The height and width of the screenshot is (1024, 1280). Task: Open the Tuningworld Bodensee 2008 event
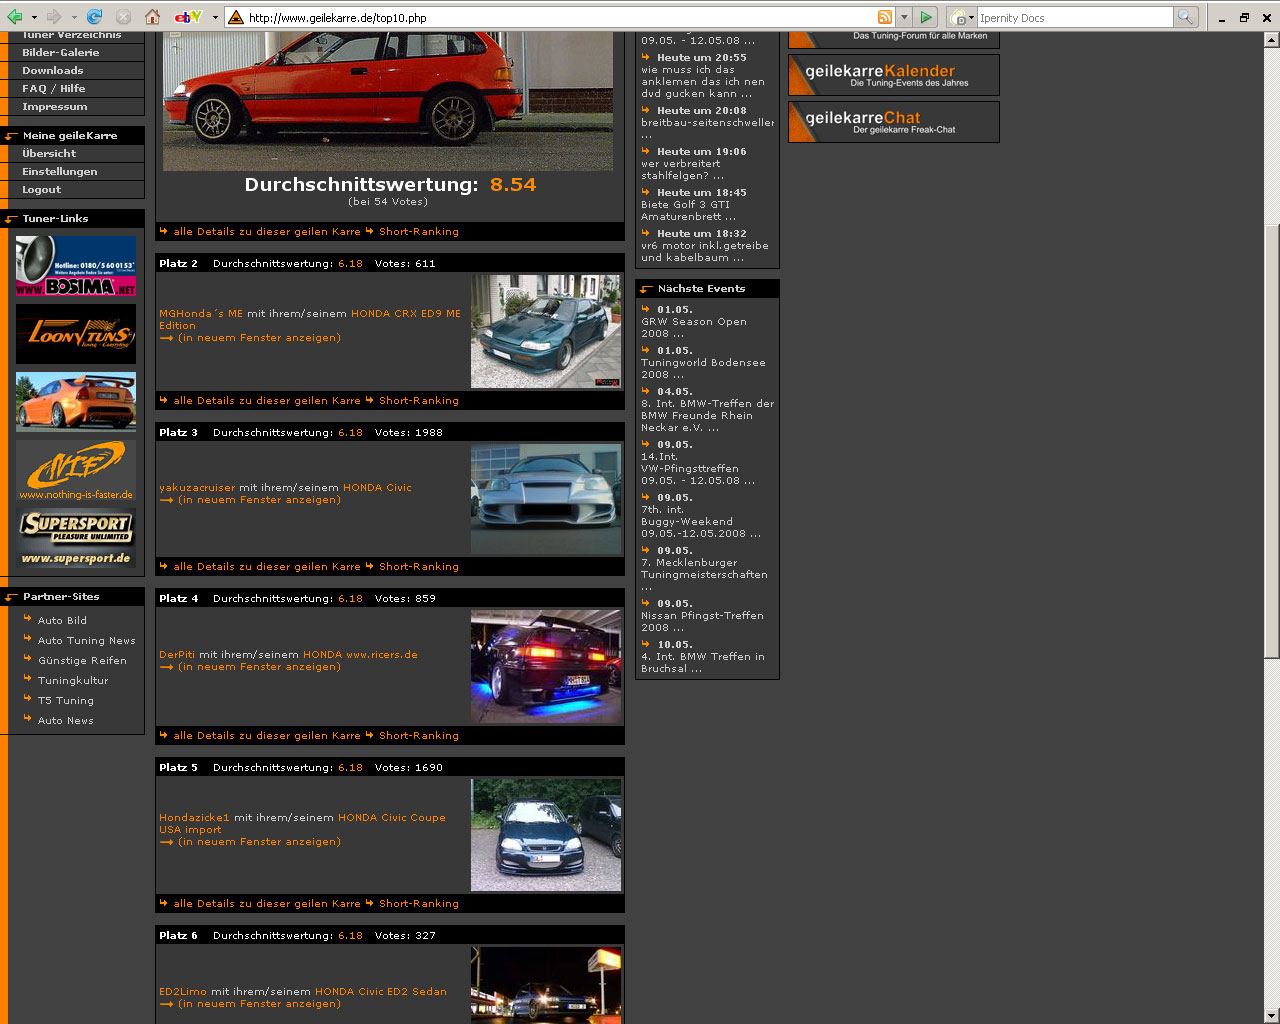click(x=703, y=368)
